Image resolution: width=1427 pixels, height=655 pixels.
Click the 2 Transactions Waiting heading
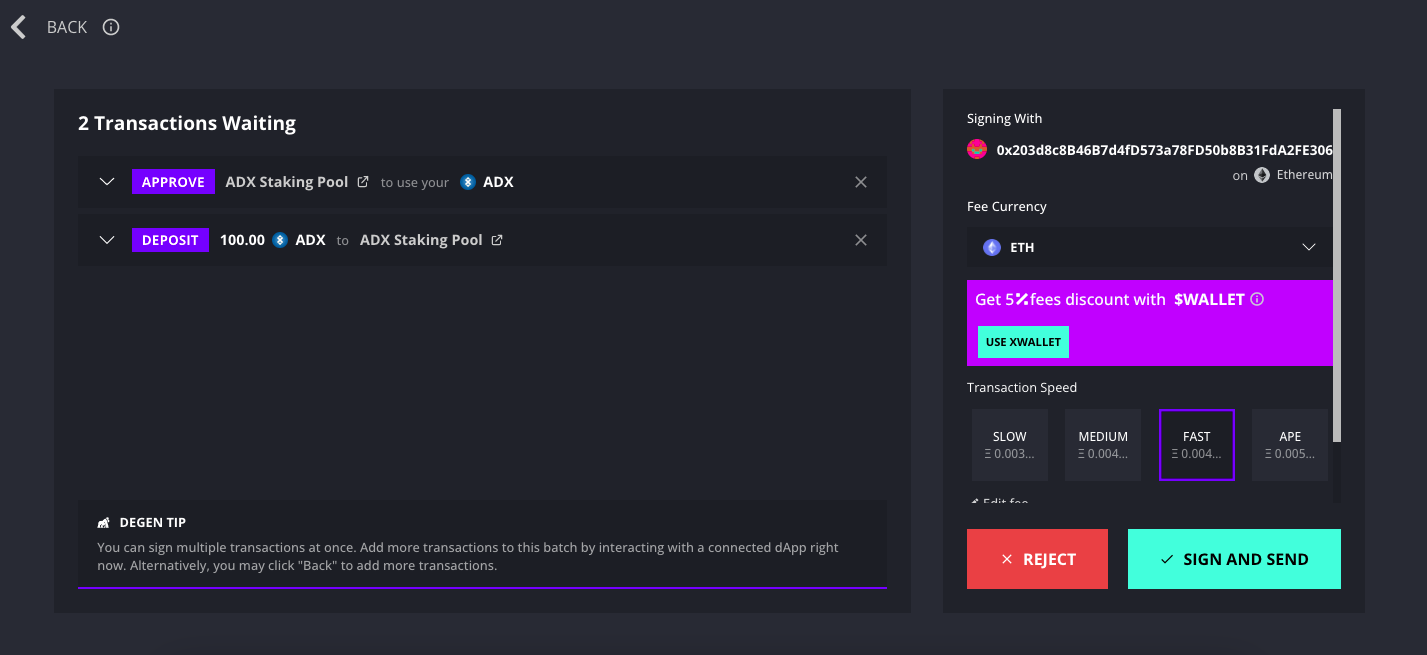coord(187,123)
